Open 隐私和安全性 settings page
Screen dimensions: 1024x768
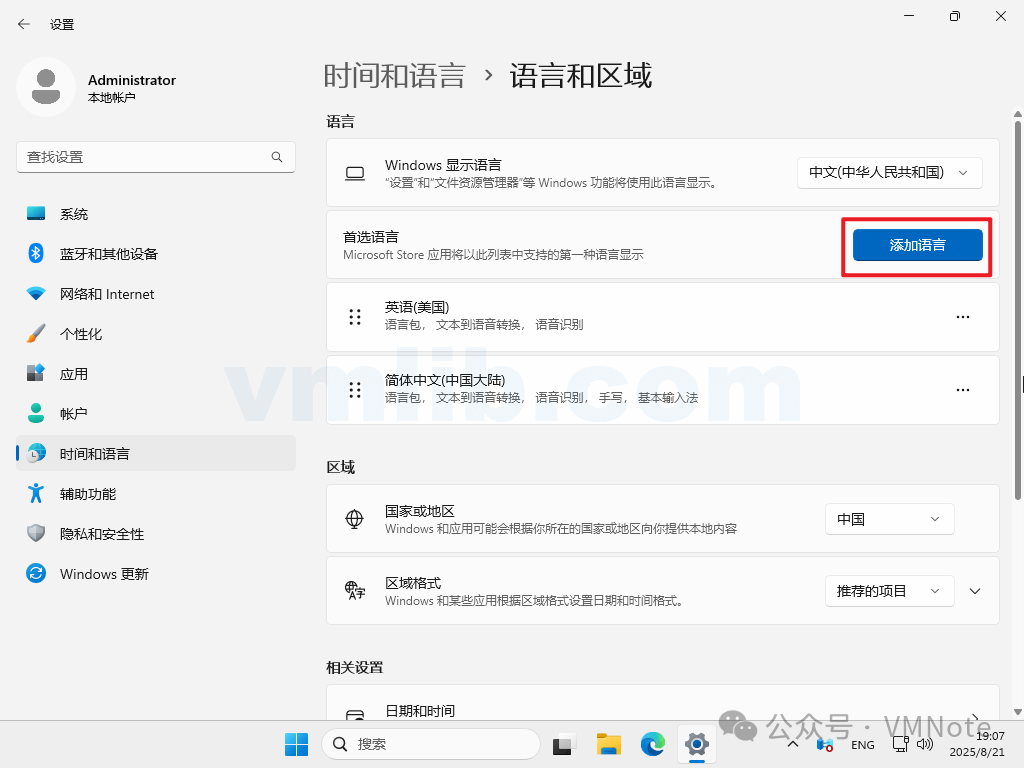pos(101,534)
